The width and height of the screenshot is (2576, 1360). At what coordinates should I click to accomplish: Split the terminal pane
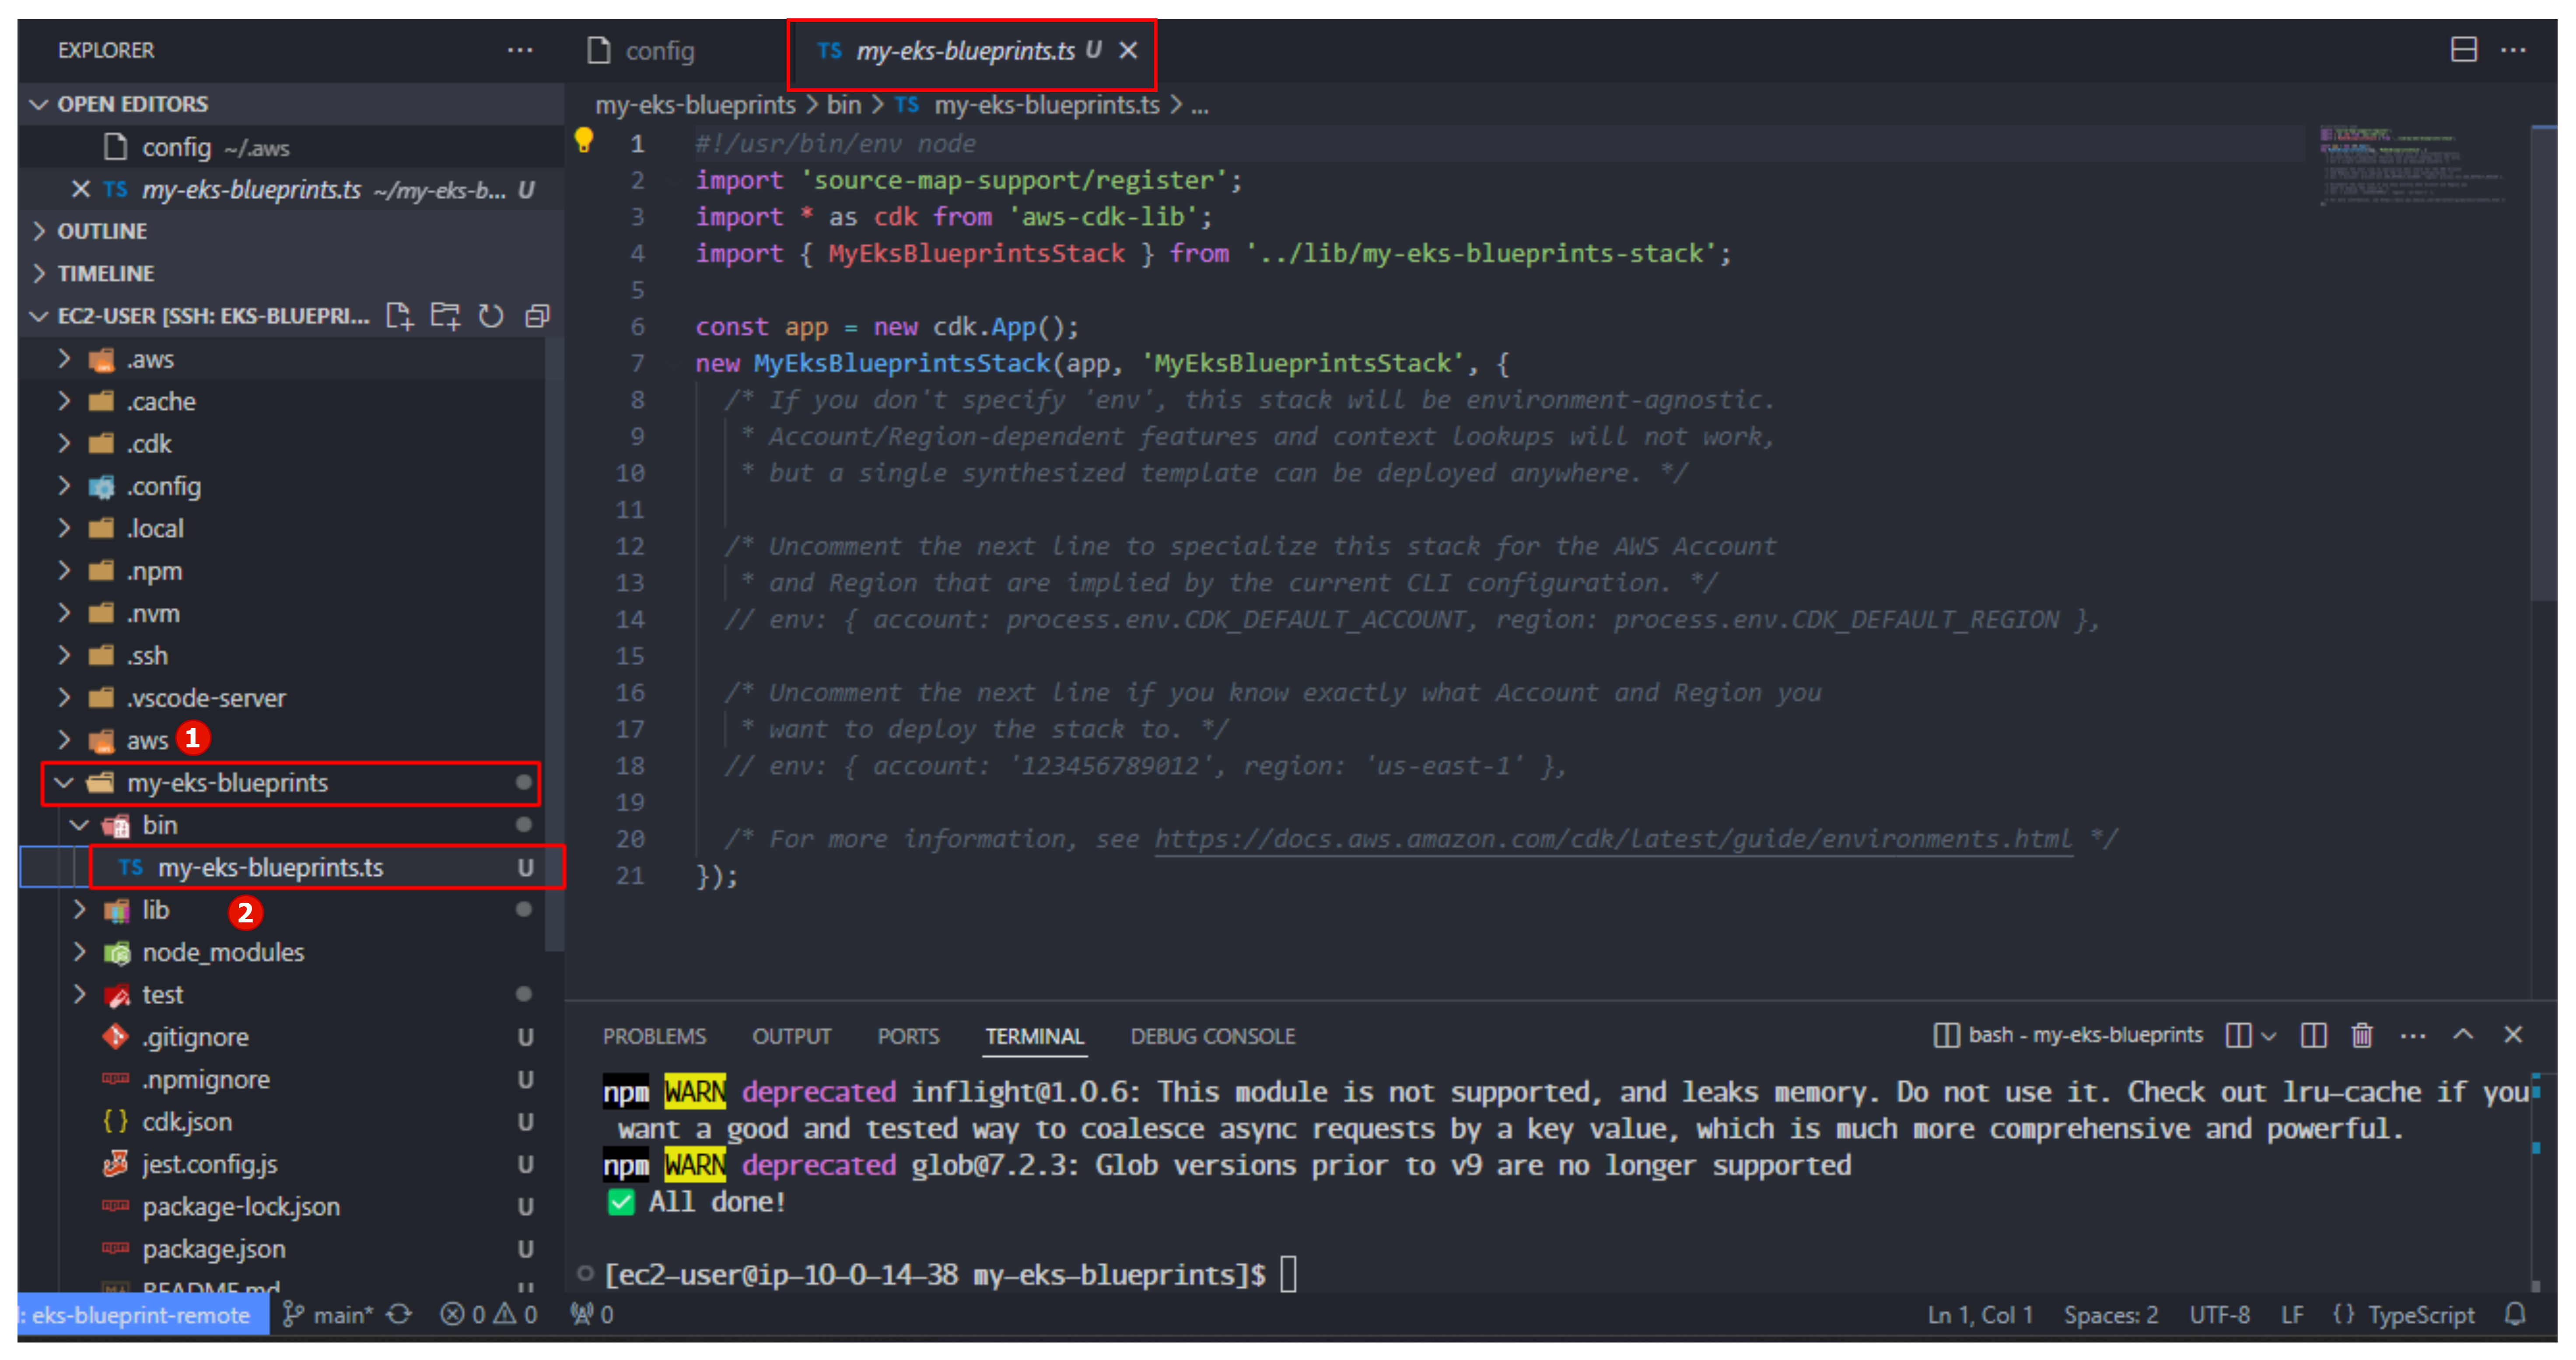coord(2313,1035)
